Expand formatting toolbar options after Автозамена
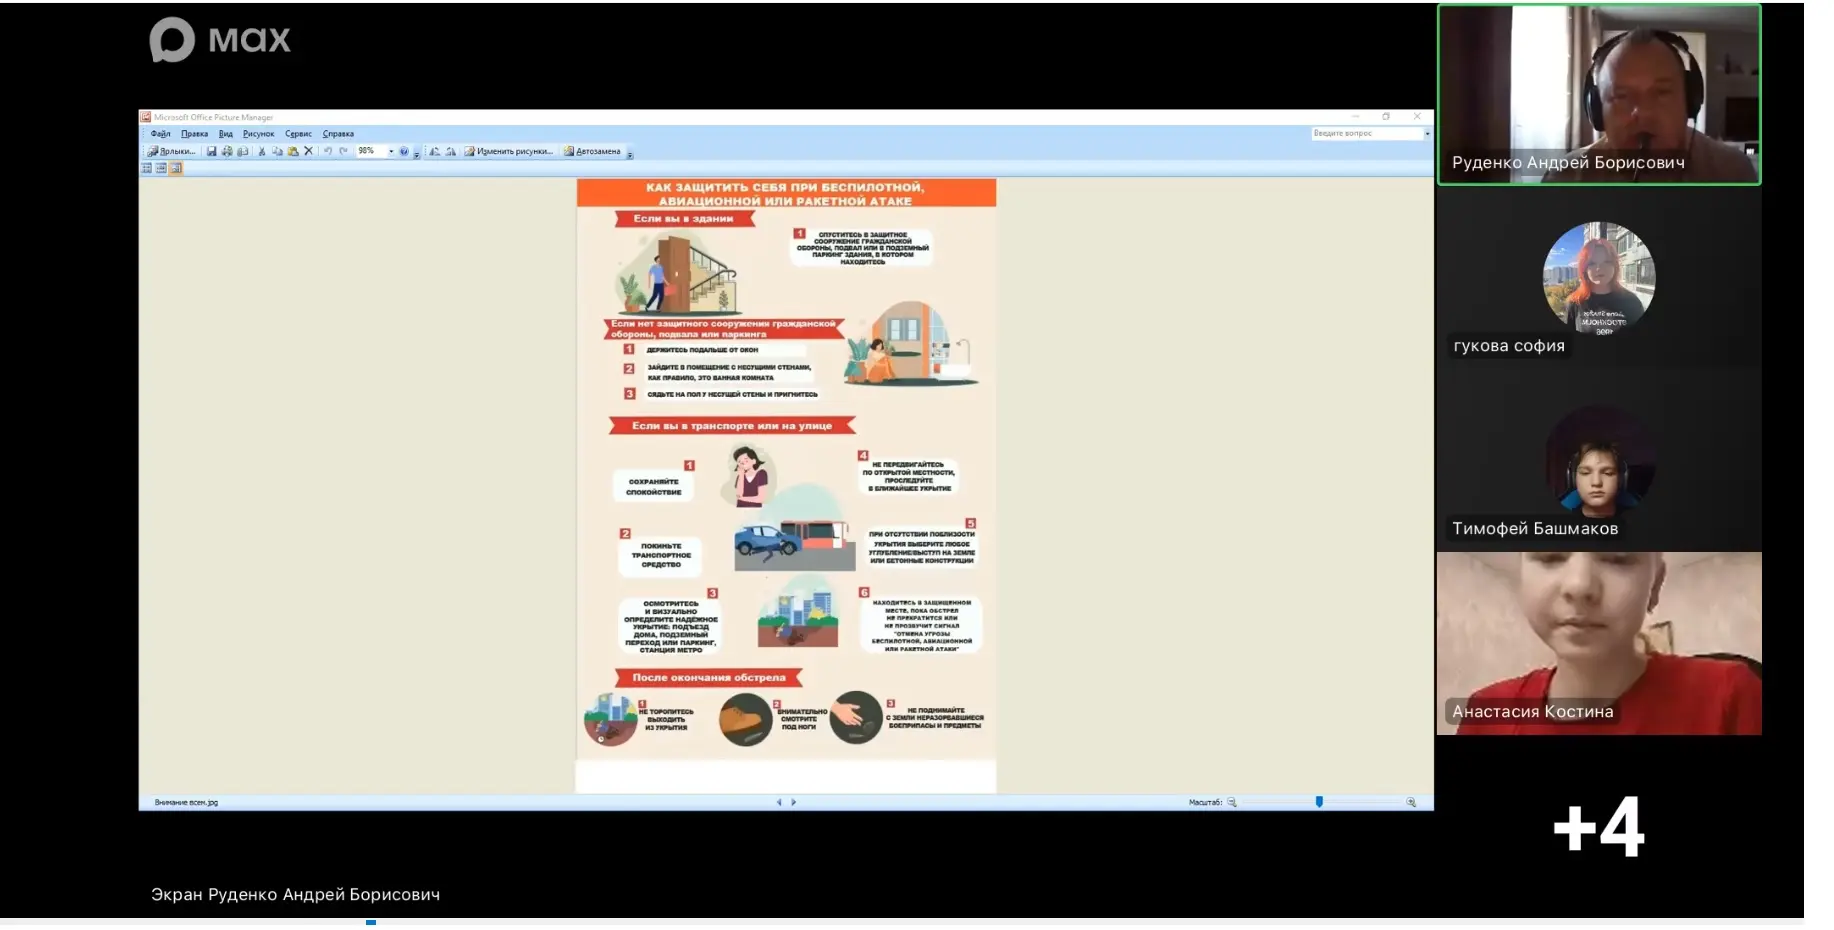The width and height of the screenshot is (1834, 930). click(x=629, y=155)
